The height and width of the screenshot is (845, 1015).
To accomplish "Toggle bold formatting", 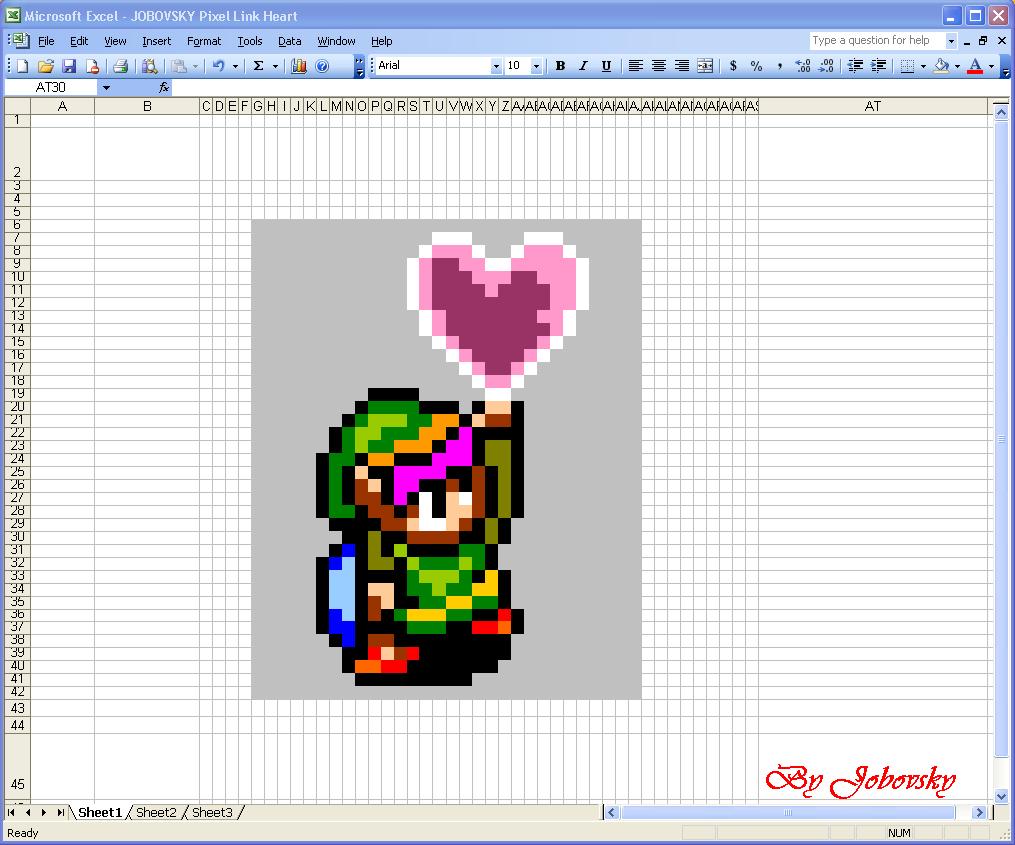I will tap(560, 66).
